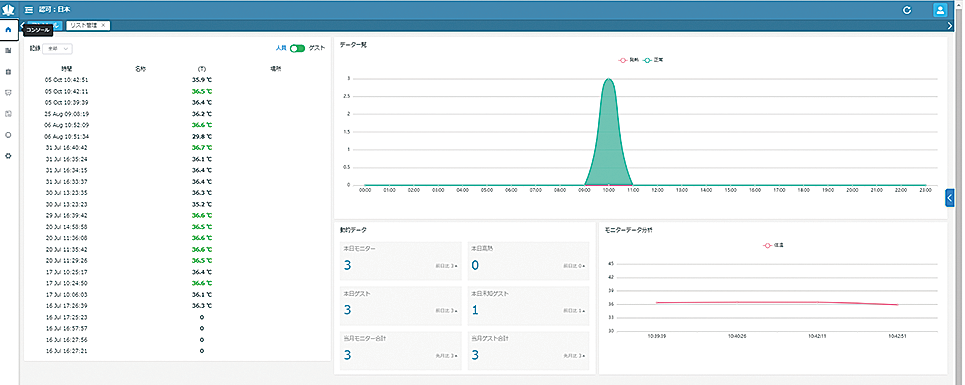The height and width of the screenshot is (385, 965).
Task: Open the face-shaped icon in the sidebar
Action: (8, 93)
